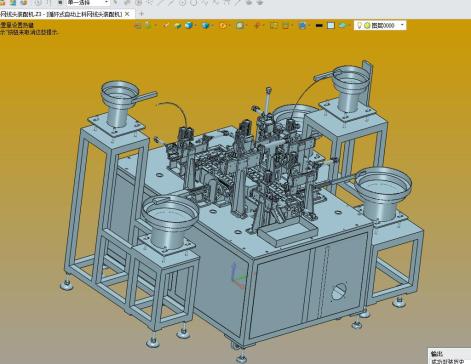Viewport: 471px width, 364px height.
Task: Click the first gray view toolbar icon
Action: point(138,25)
